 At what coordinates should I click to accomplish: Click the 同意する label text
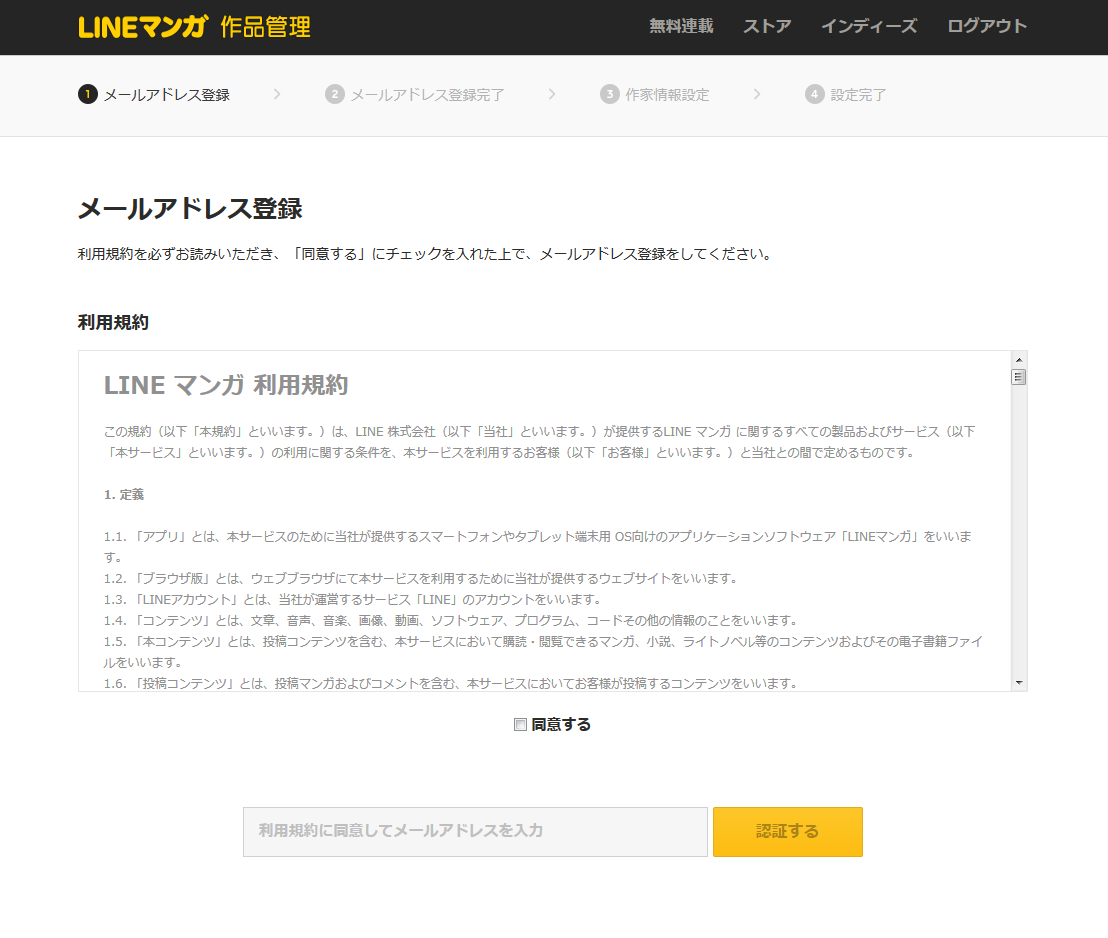click(561, 725)
